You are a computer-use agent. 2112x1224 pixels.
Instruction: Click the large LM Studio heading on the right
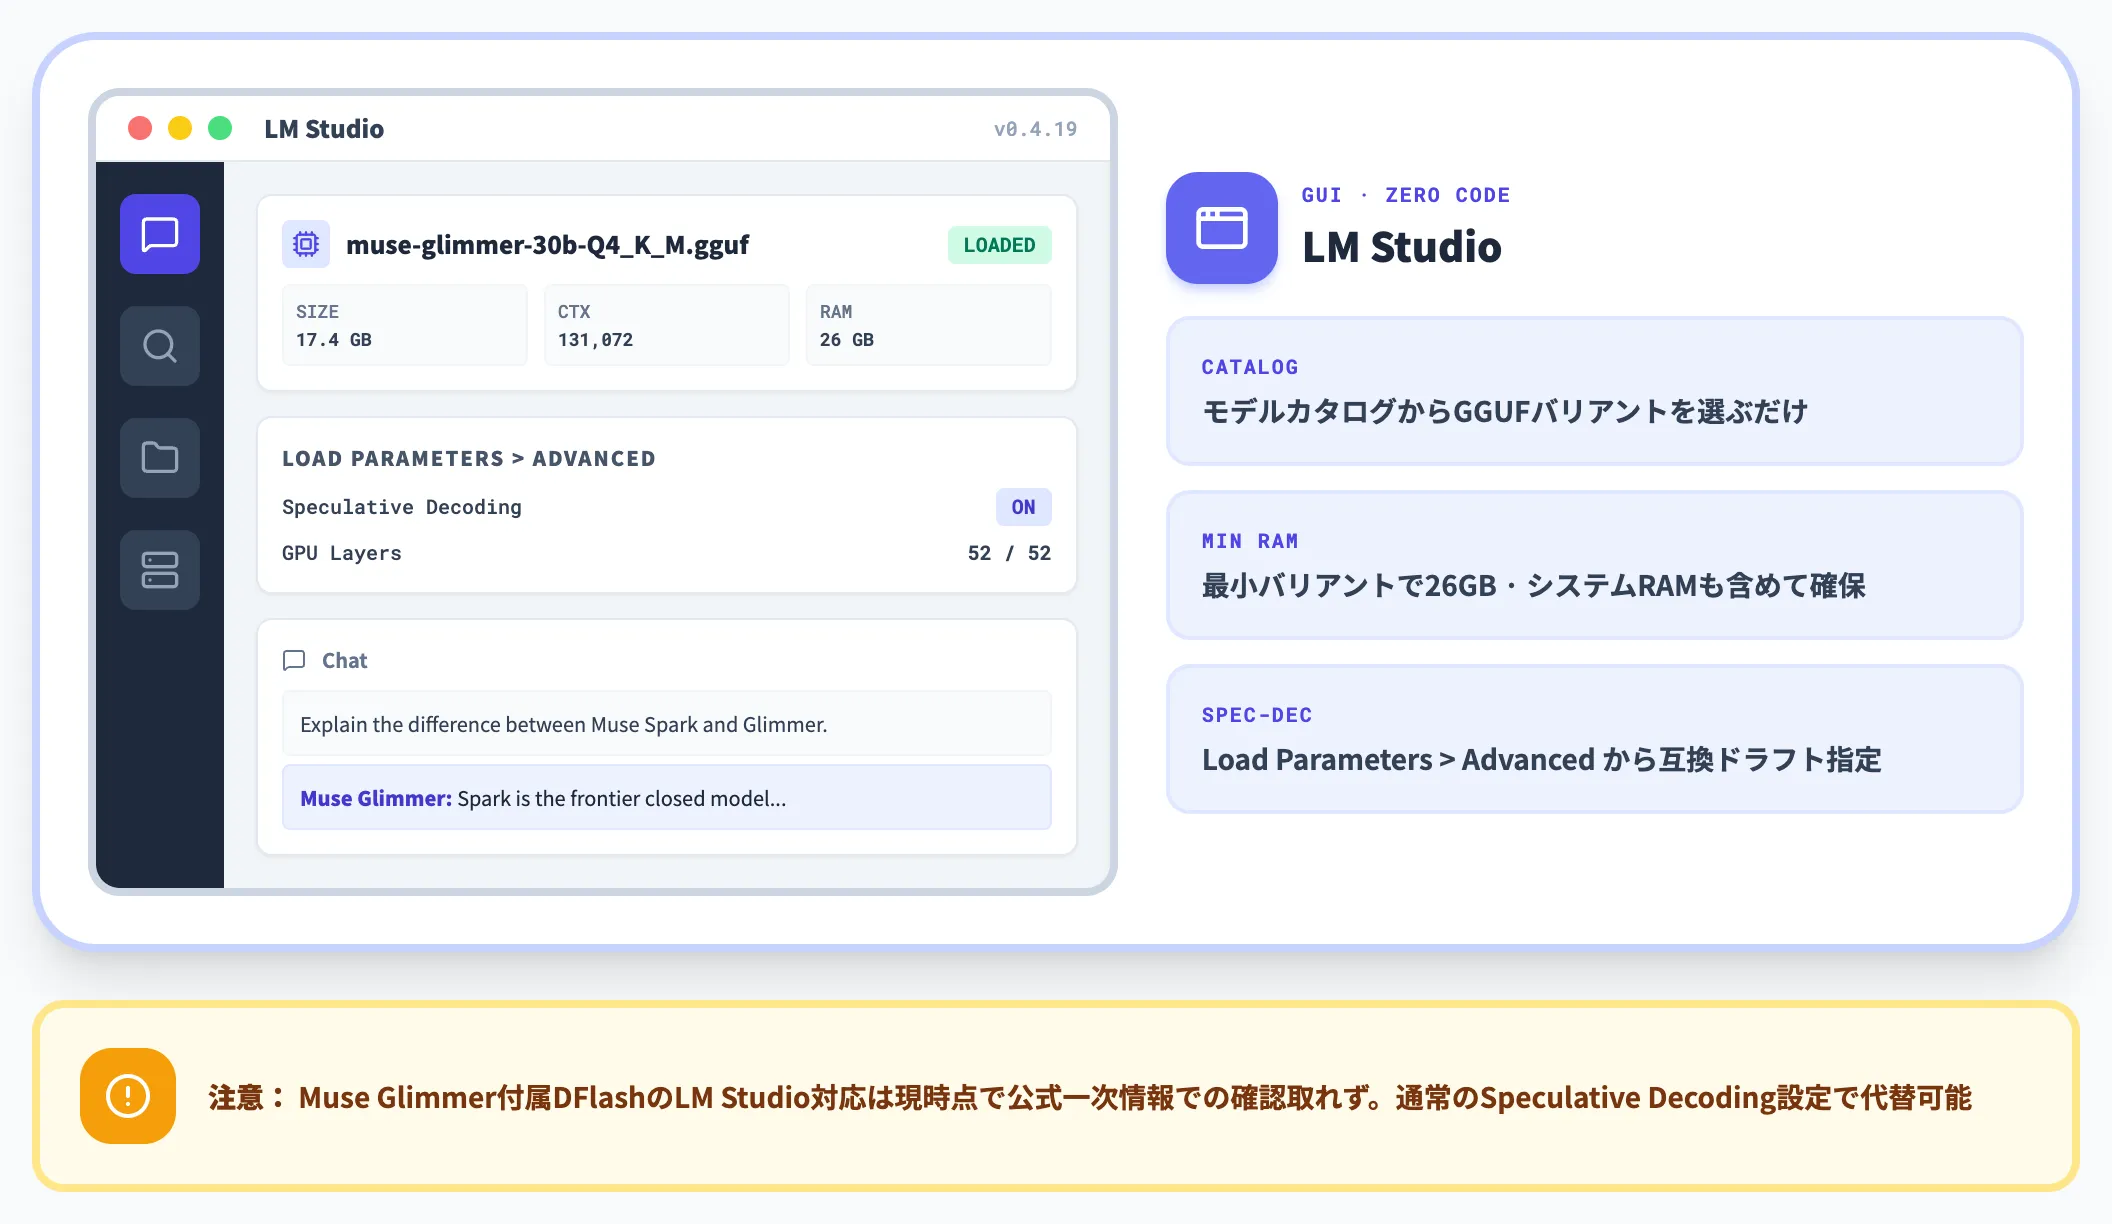click(1401, 247)
